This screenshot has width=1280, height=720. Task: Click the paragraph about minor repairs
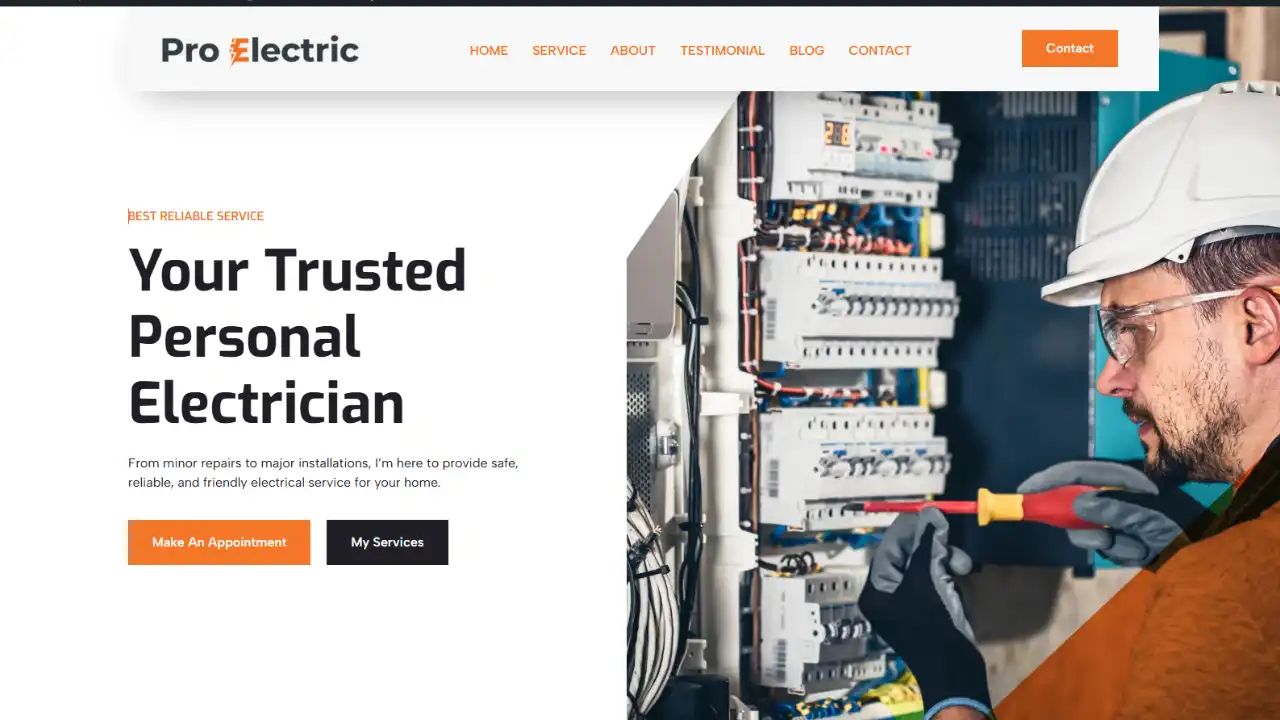(323, 473)
